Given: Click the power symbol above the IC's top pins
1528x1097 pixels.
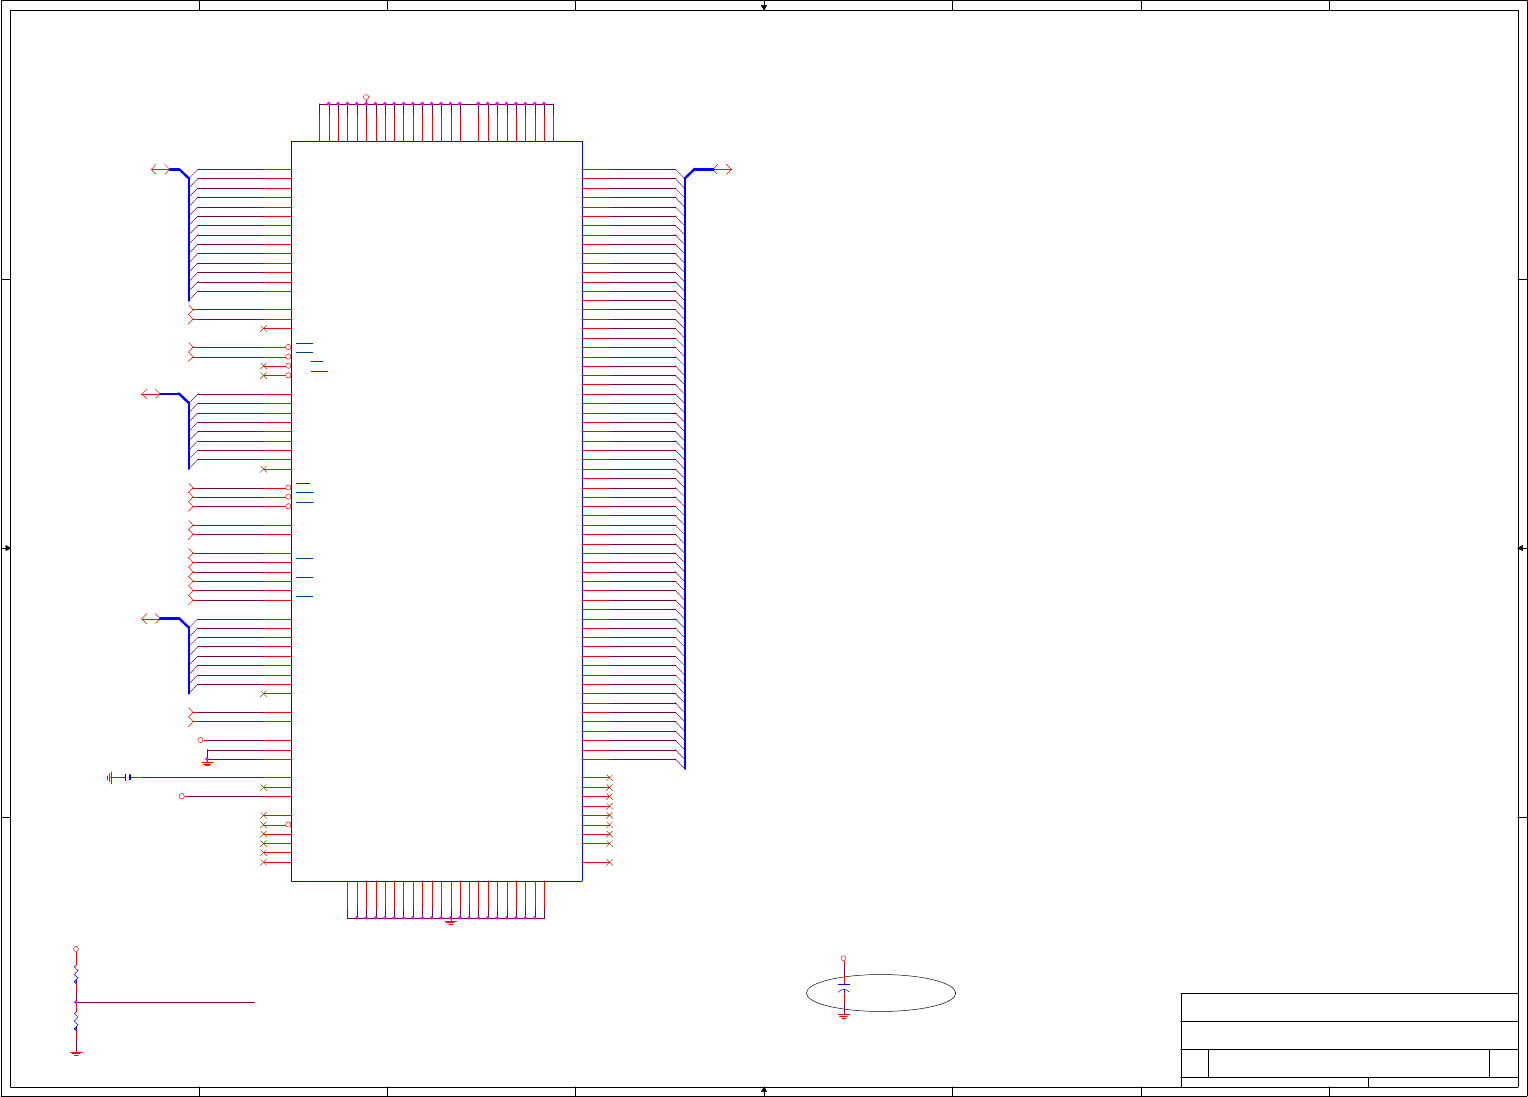Looking at the screenshot, I should (366, 98).
